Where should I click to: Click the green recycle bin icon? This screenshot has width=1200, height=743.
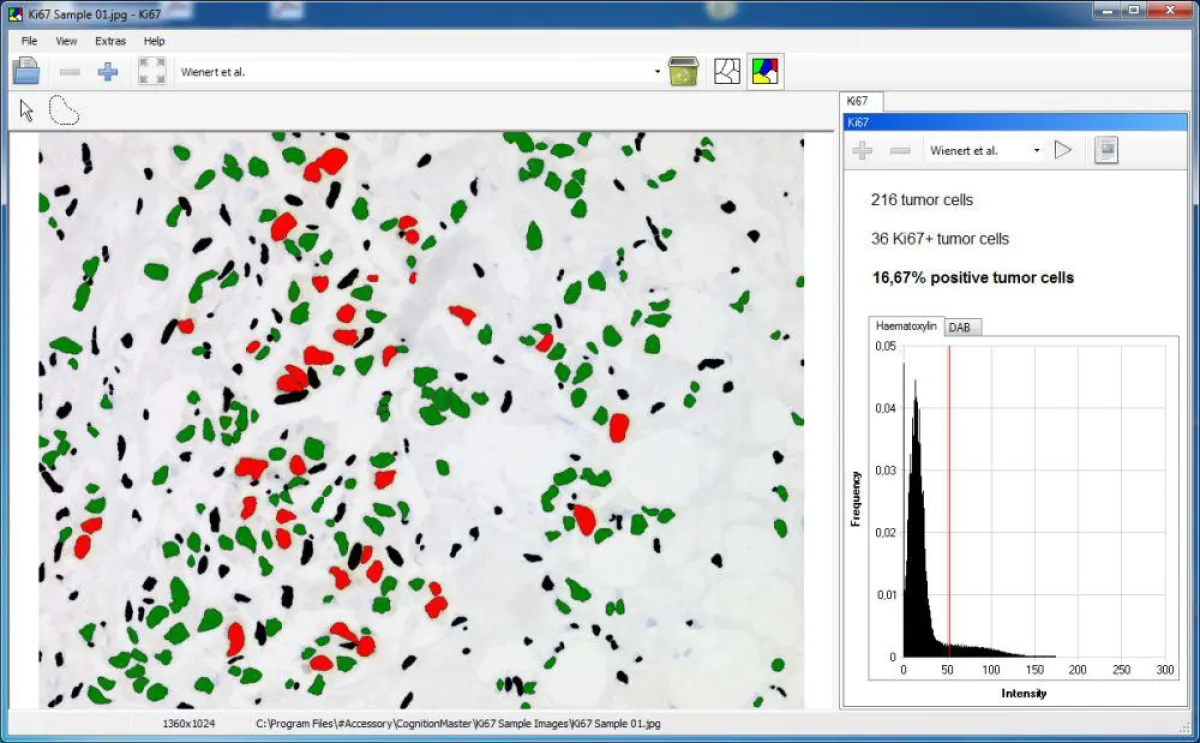coord(683,71)
